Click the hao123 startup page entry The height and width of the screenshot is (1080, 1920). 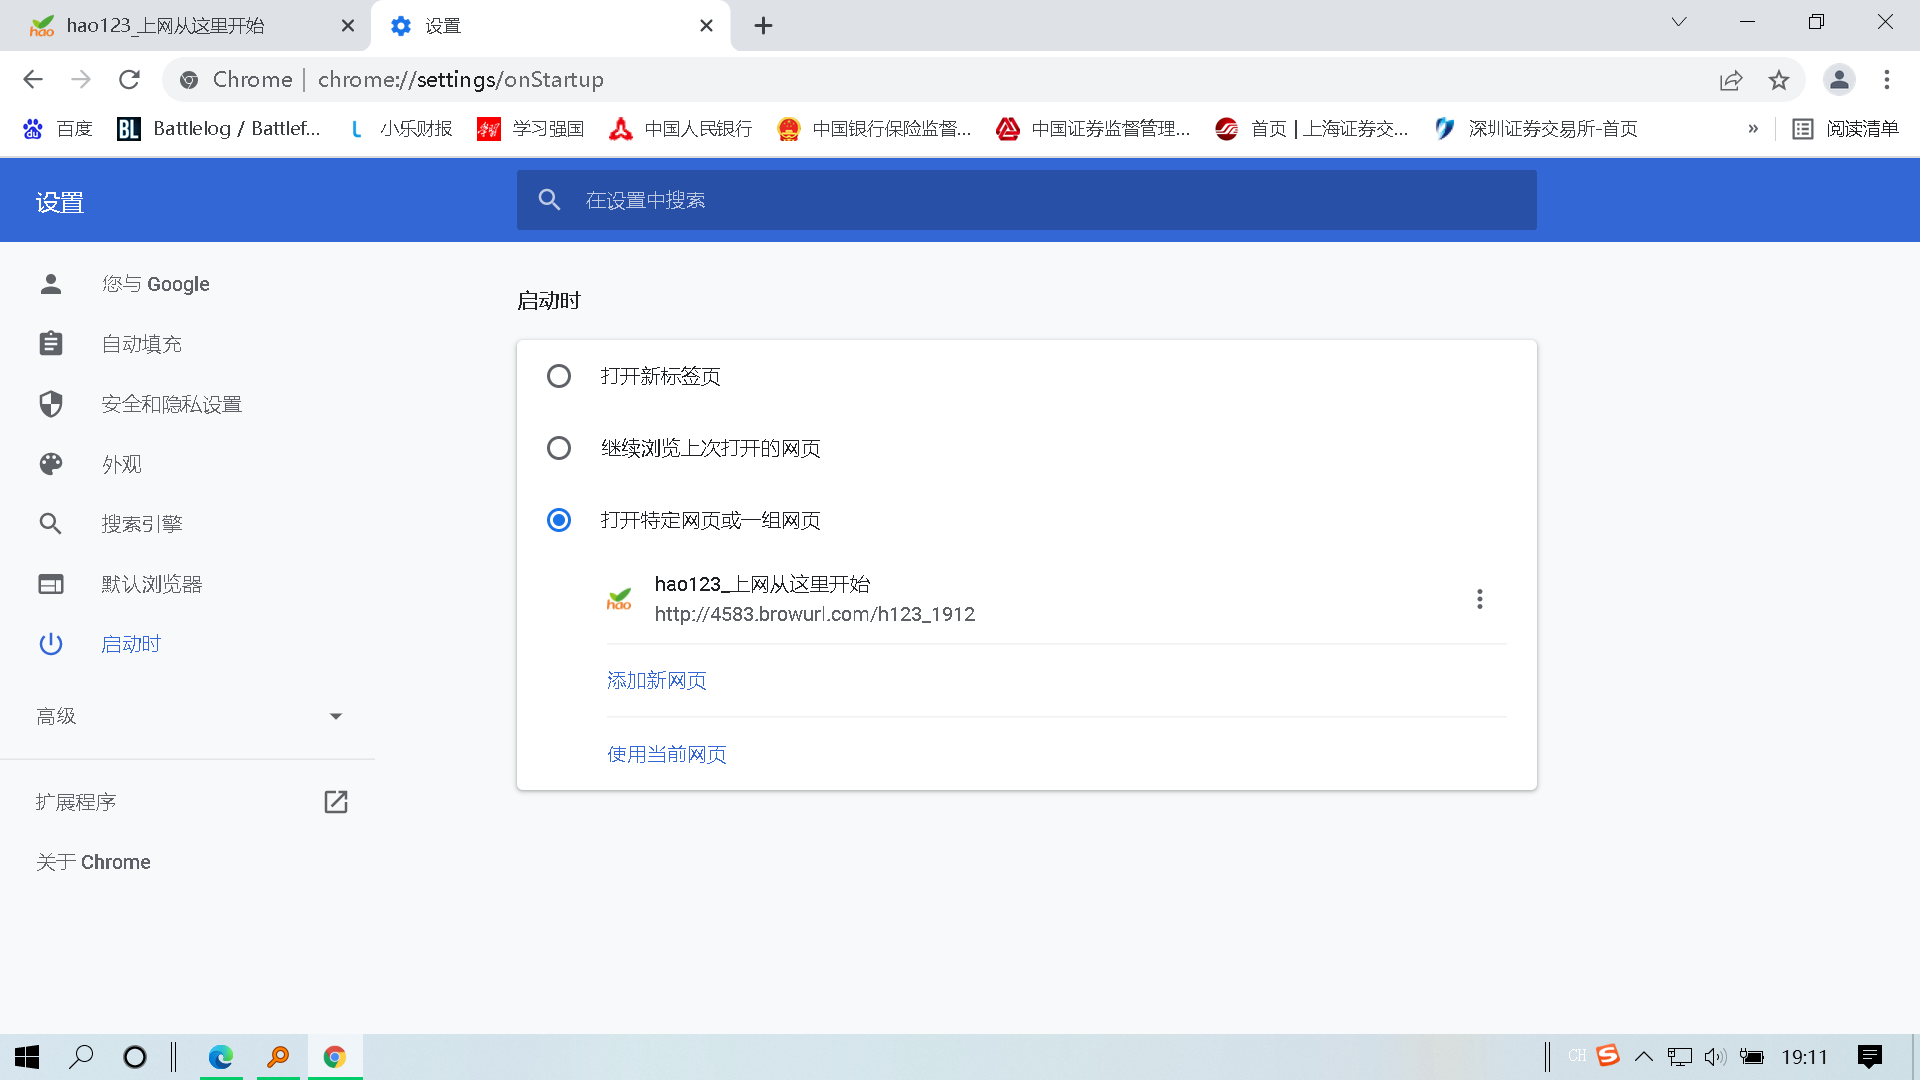pyautogui.click(x=1056, y=599)
